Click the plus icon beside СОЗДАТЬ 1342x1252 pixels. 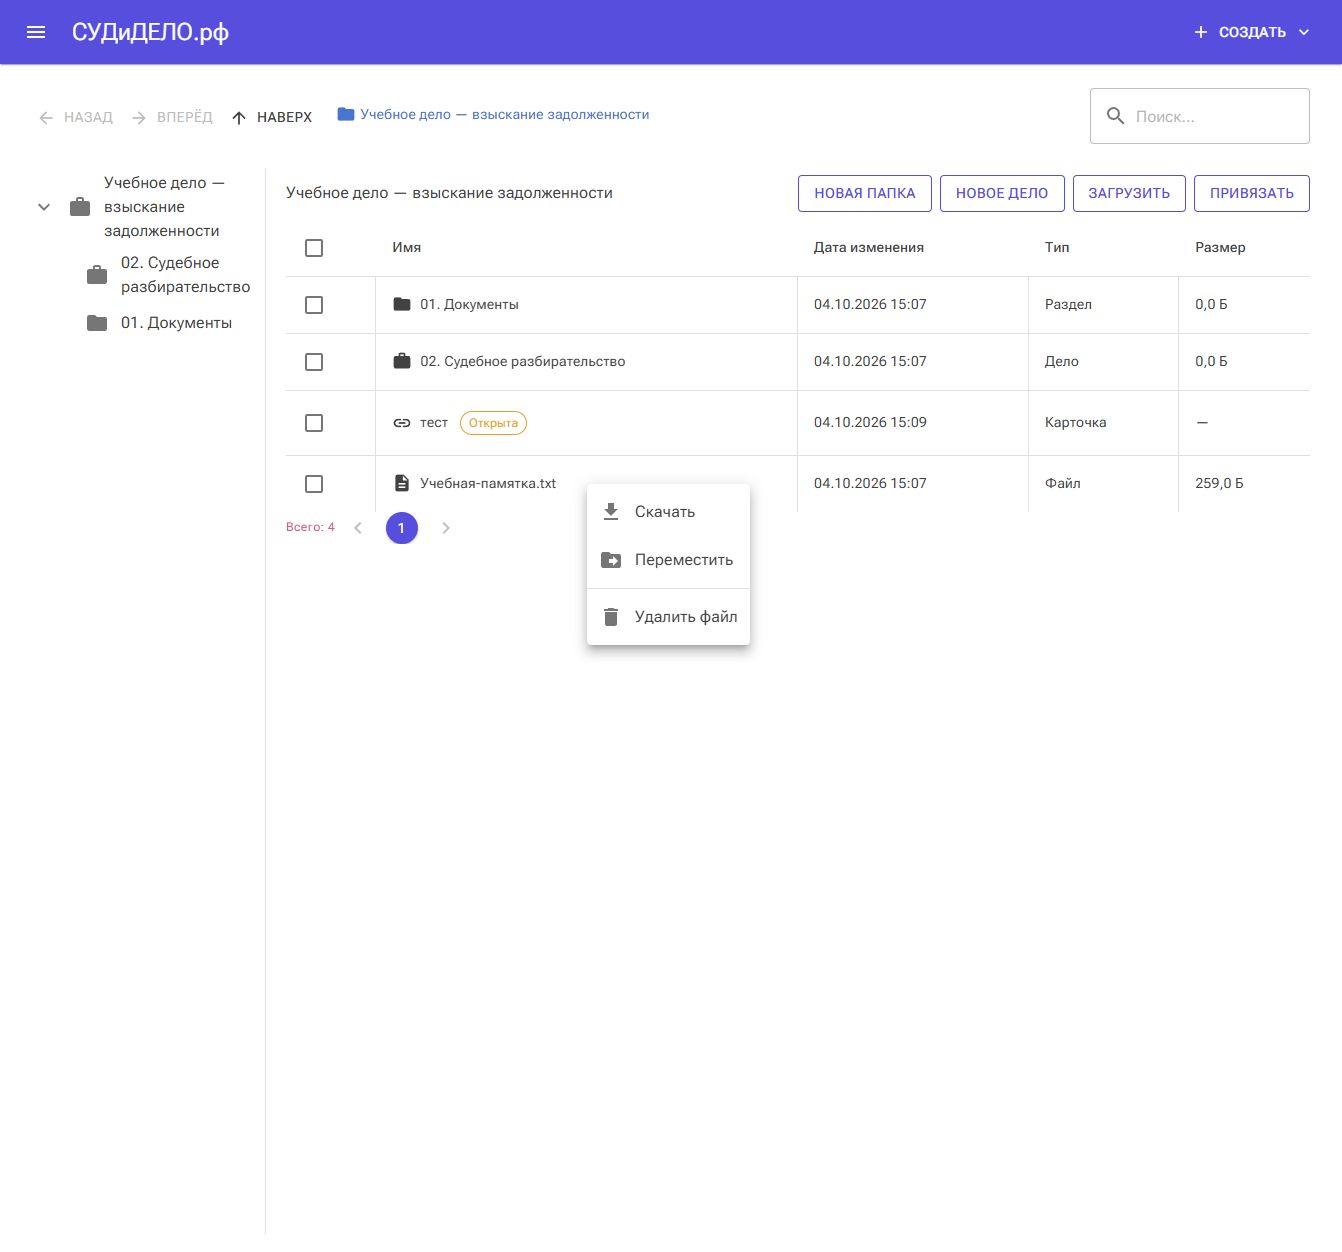pos(1201,32)
